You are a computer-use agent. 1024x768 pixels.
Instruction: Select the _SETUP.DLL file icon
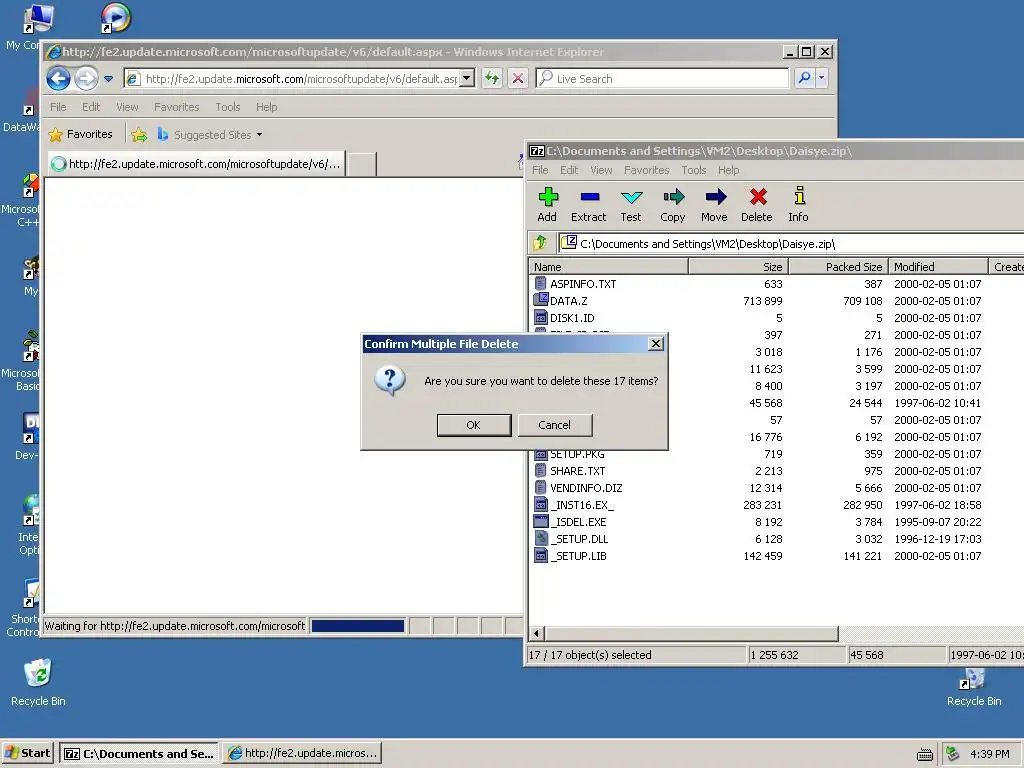click(x=540, y=538)
